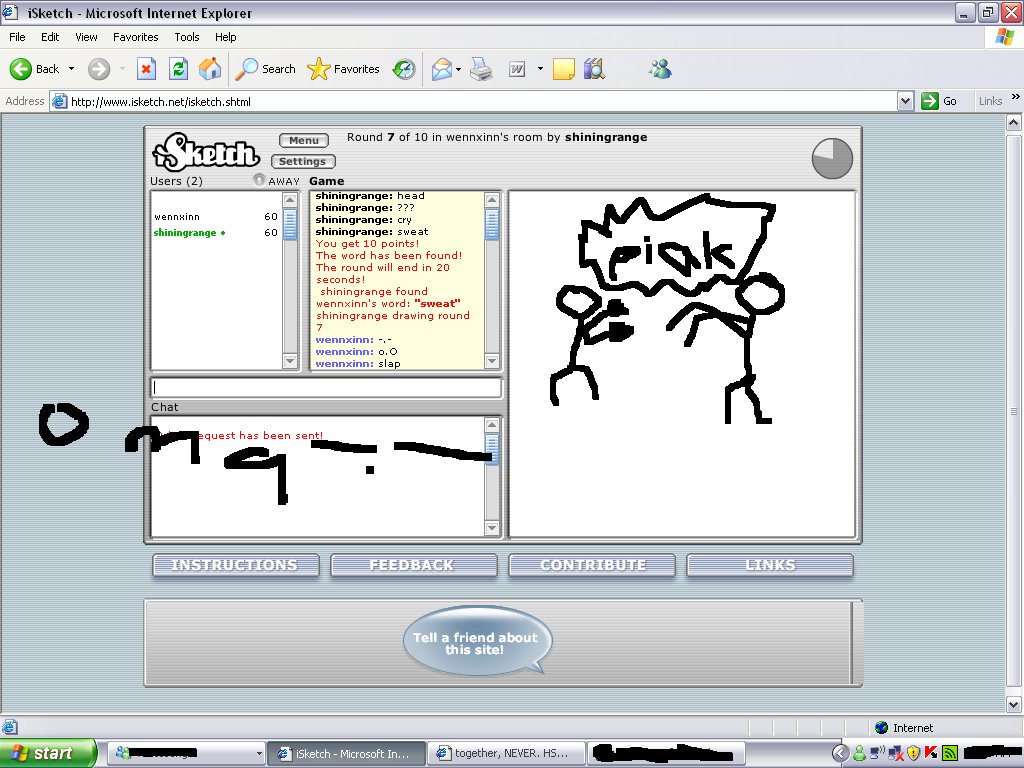1024x768 pixels.
Task: Open the View menu
Action: click(86, 37)
